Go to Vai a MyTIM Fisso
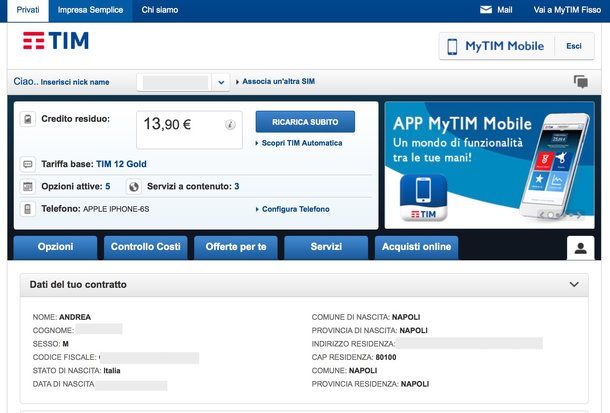Viewport: 610px width, 413px height. 567,10
